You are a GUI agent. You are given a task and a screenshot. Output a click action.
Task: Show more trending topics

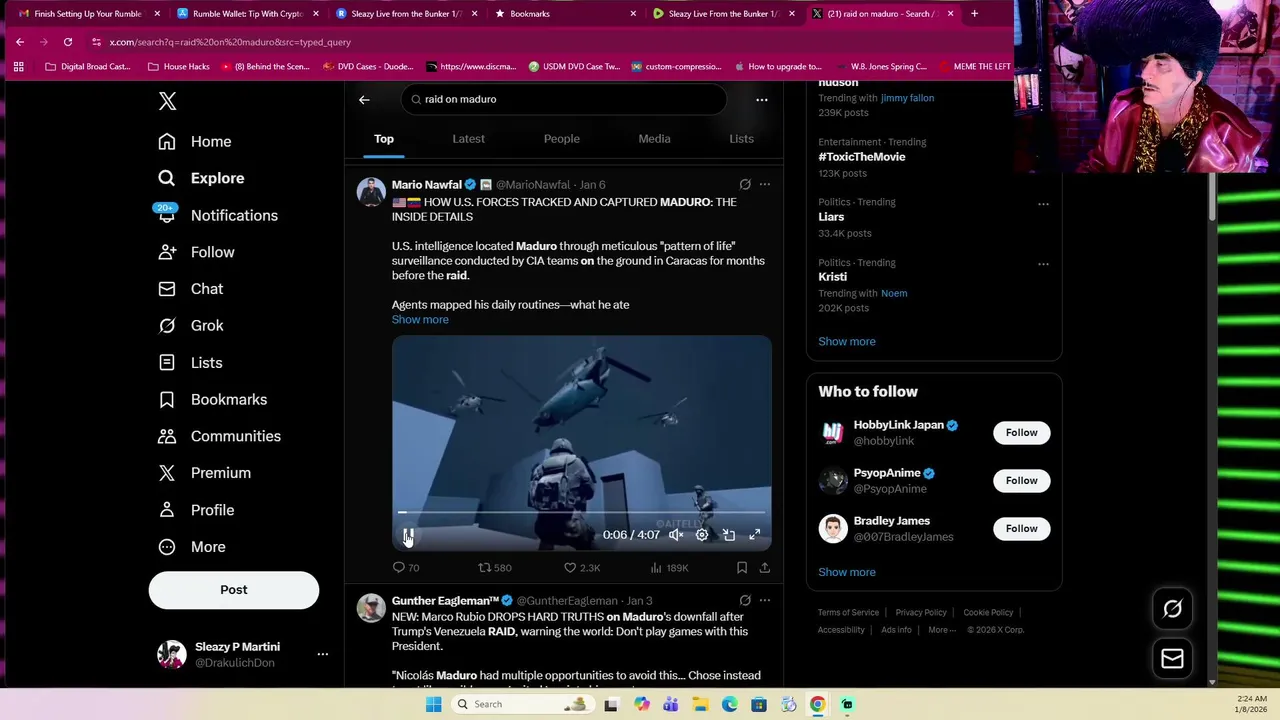coord(847,341)
